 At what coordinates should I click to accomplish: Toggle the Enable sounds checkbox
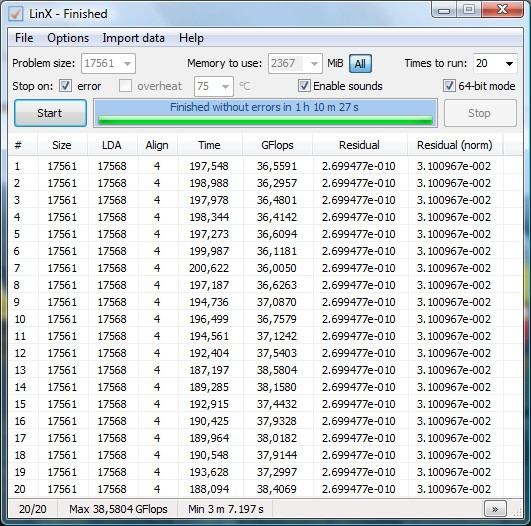pos(304,86)
